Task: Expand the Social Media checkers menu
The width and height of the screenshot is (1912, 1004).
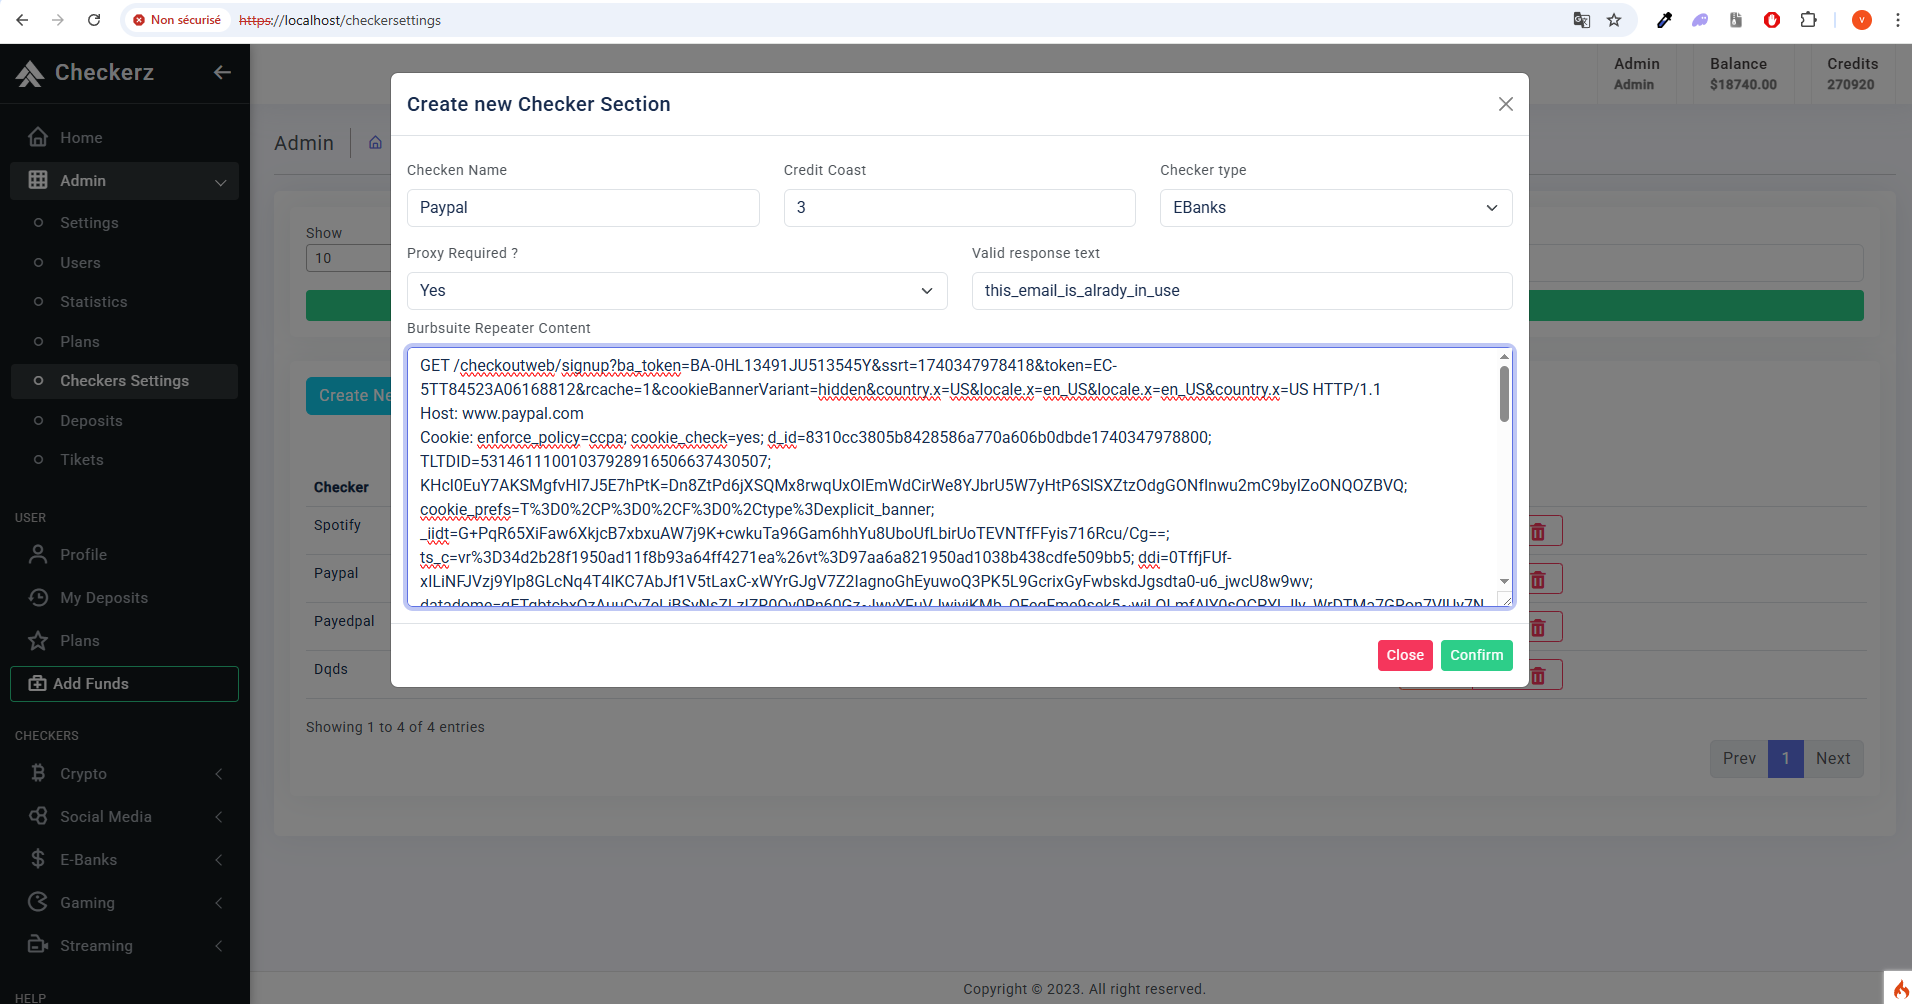Action: coord(124,817)
